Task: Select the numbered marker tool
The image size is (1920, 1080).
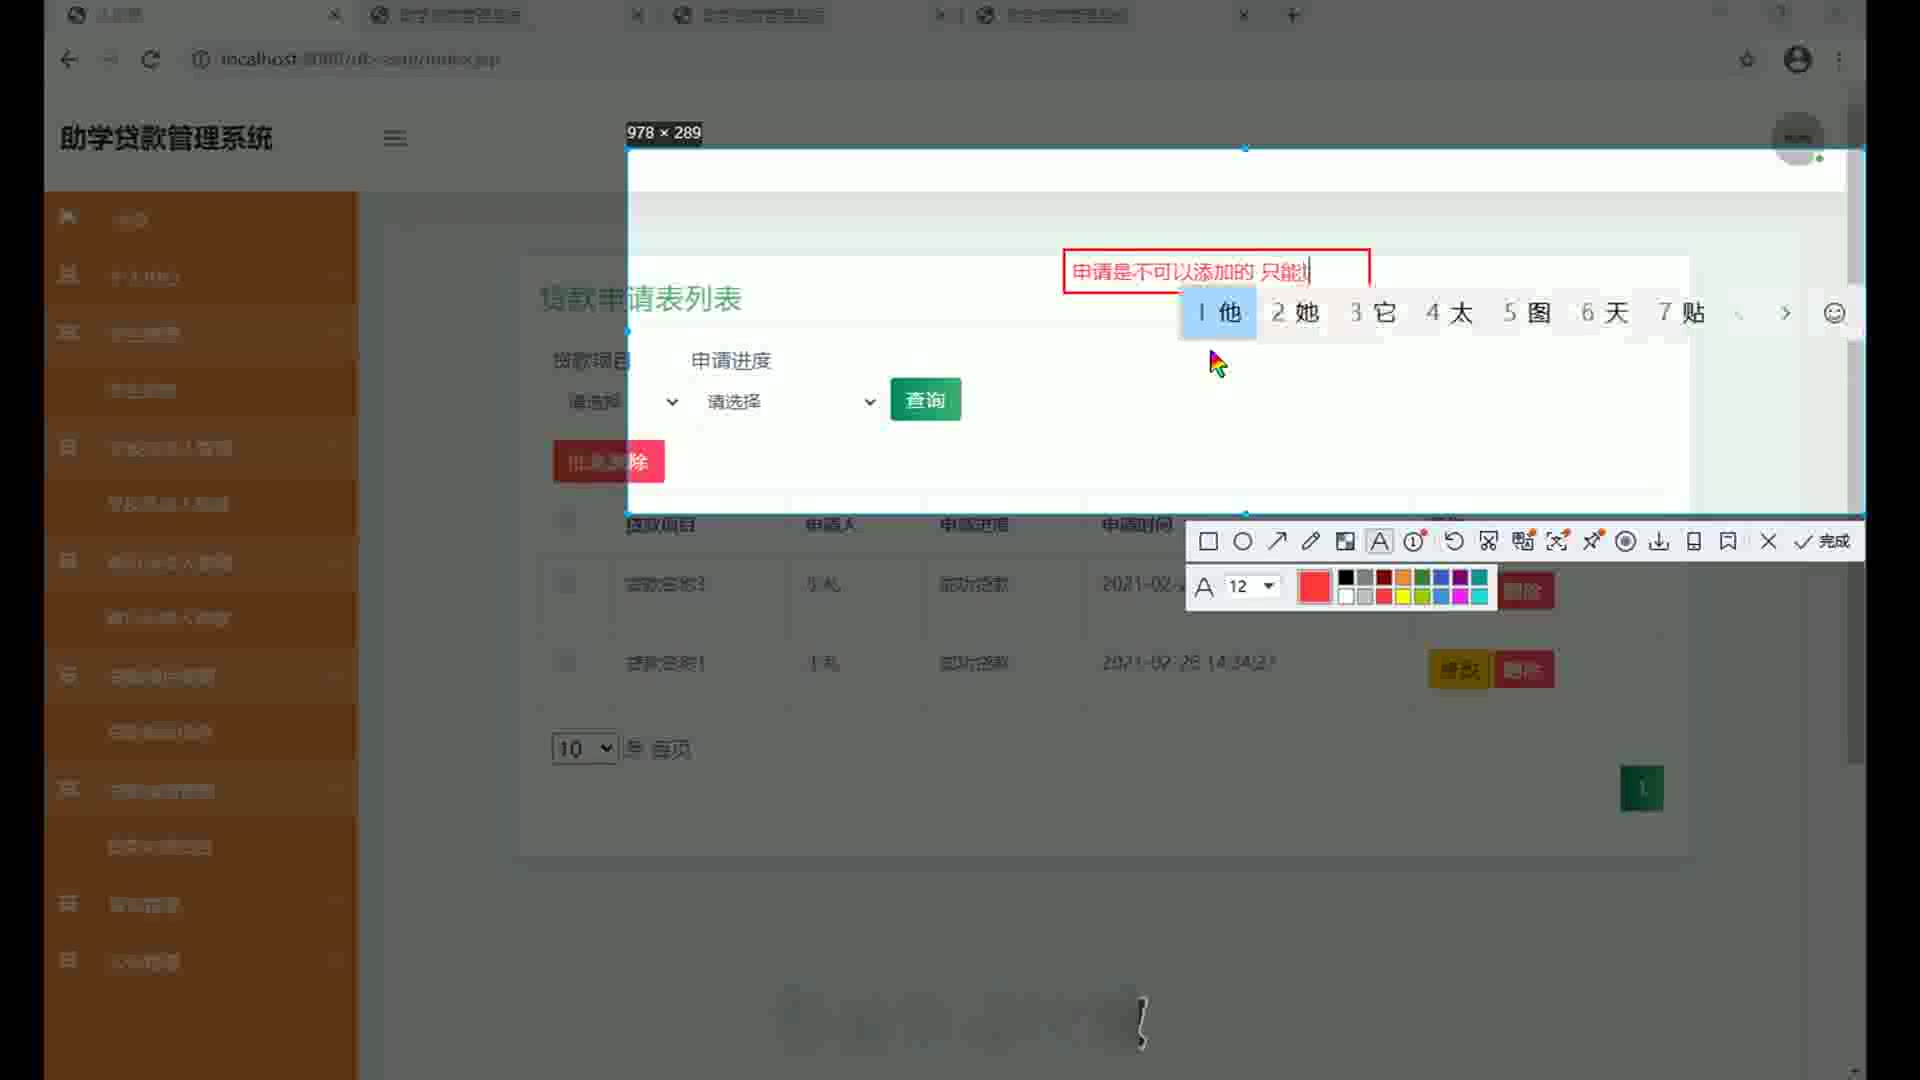Action: 1414,541
